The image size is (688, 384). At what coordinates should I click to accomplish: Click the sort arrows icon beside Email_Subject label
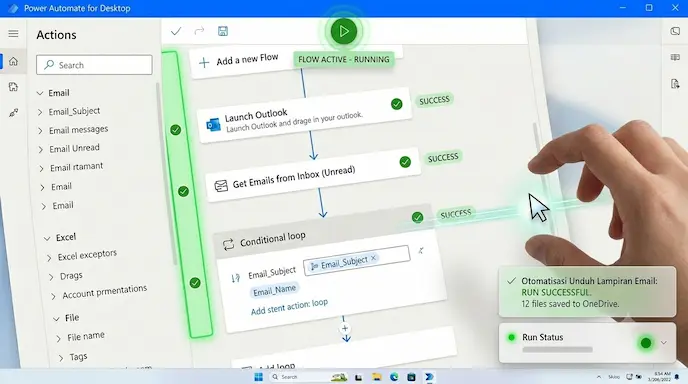236,278
